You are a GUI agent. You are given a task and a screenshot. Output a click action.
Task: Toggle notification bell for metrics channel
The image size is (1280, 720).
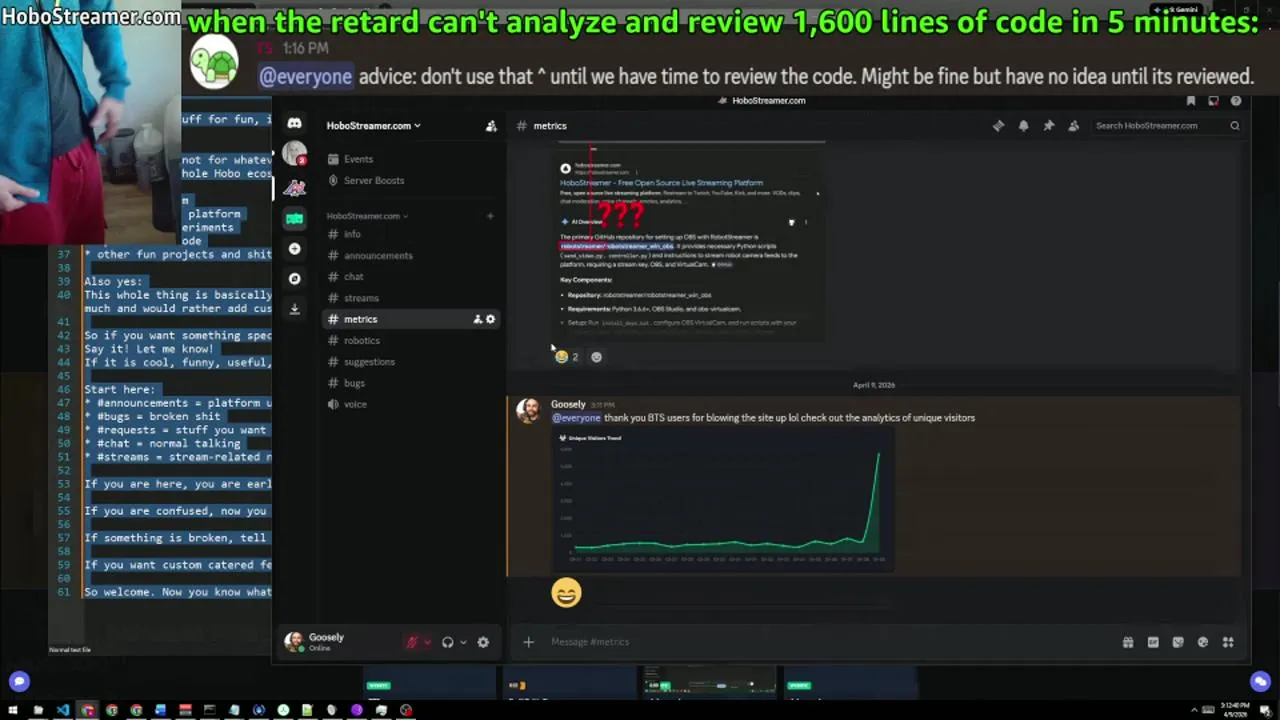tap(1023, 126)
